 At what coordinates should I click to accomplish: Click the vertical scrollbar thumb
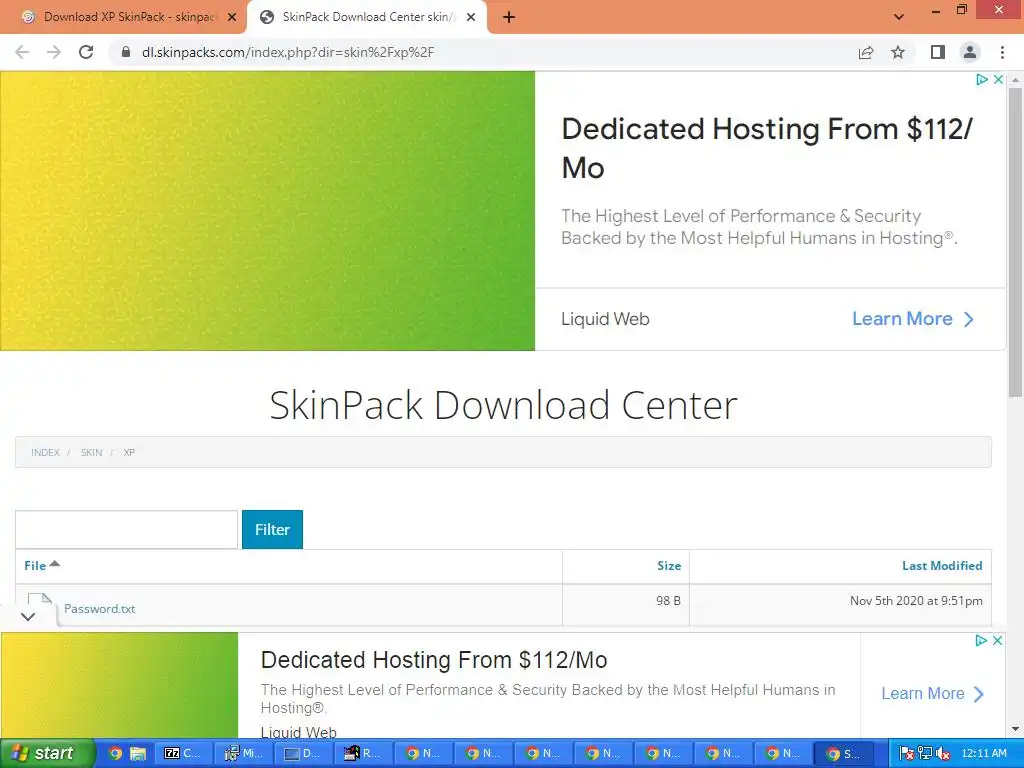point(1015,242)
